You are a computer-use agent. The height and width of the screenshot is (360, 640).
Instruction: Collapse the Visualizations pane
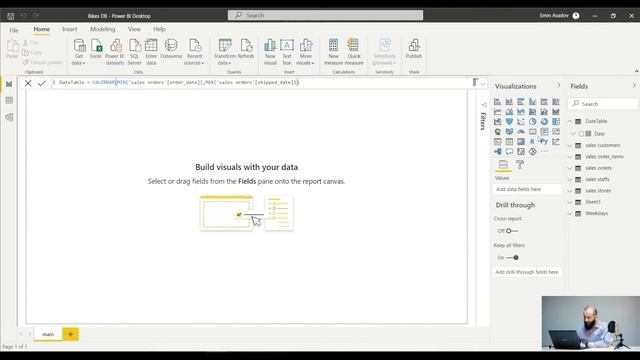coord(558,85)
